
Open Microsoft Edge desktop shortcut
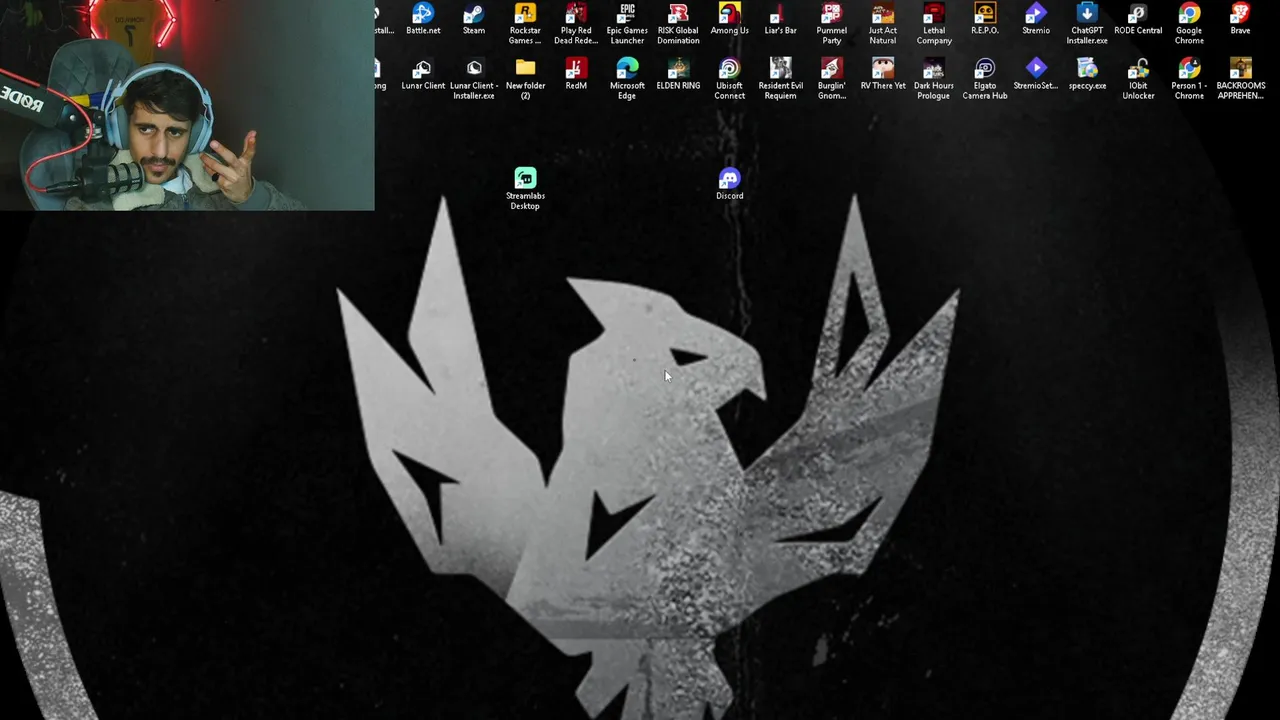(x=627, y=79)
